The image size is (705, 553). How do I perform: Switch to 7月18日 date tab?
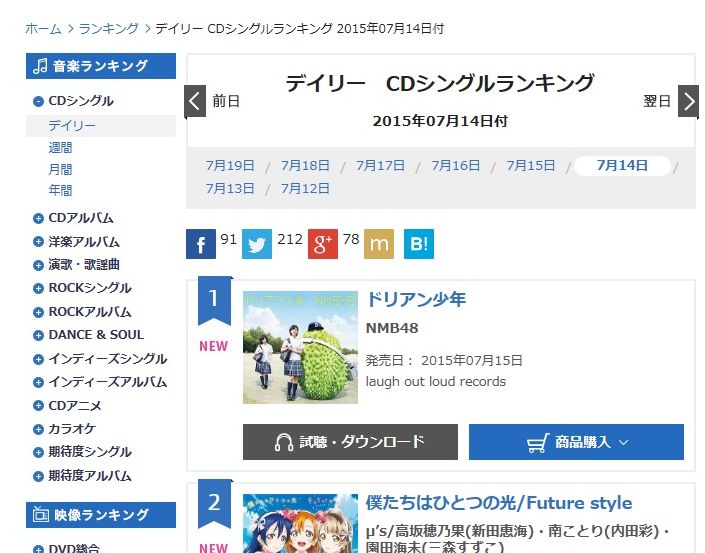coord(305,165)
